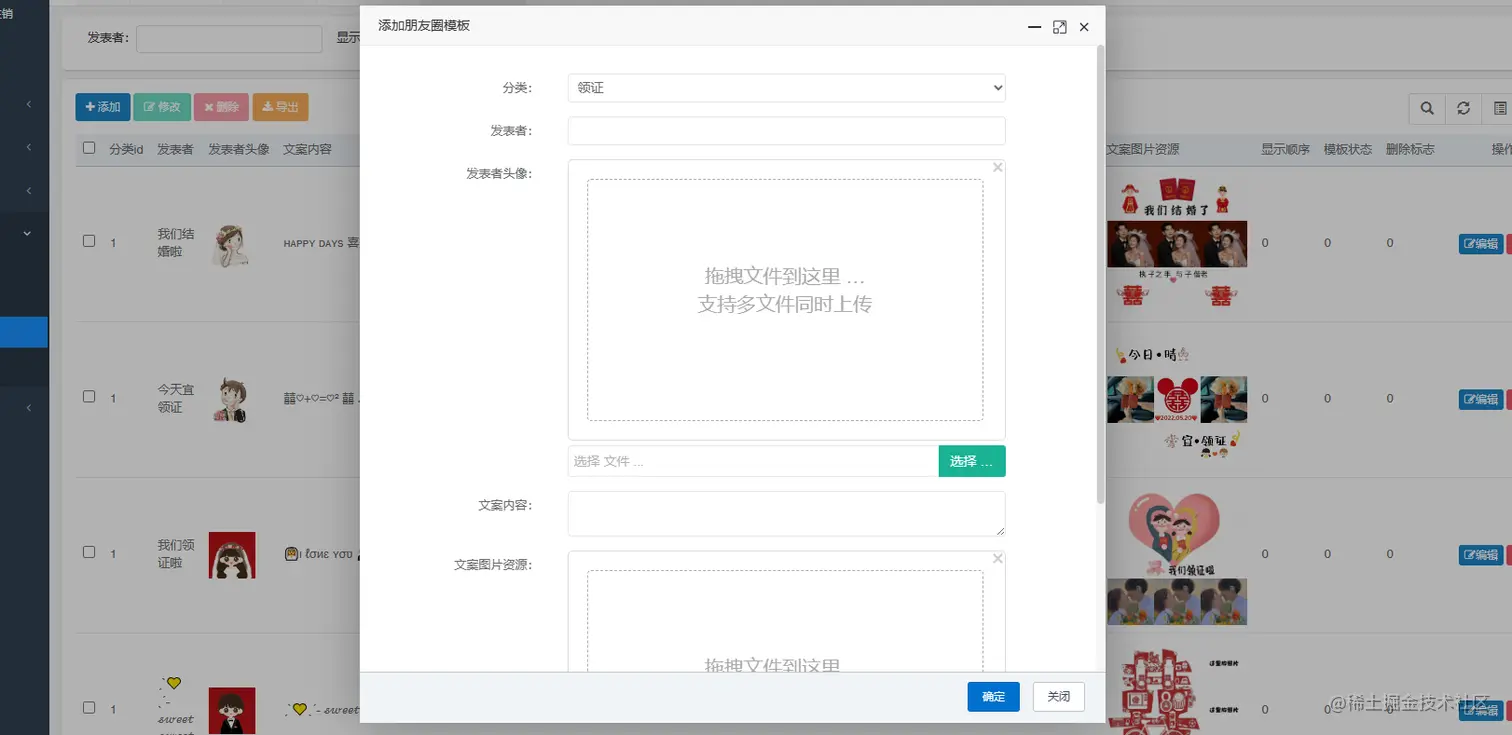Click the 显示顺序 column header
The width and height of the screenshot is (1512, 735).
pyautogui.click(x=1285, y=149)
